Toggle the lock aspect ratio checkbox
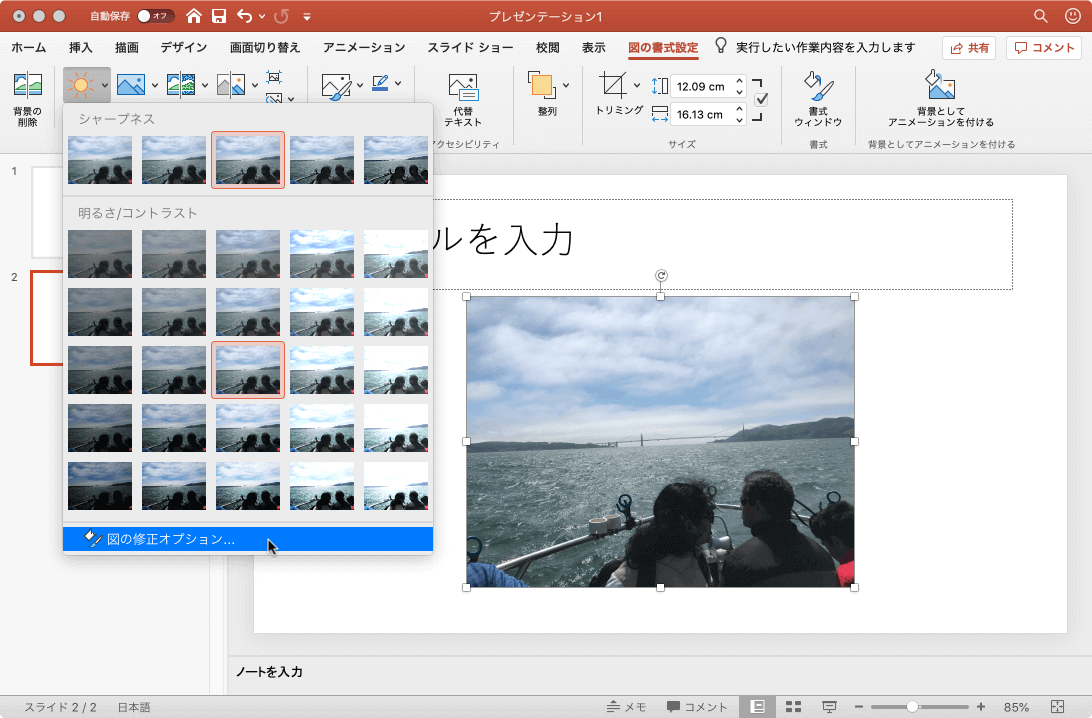The image size is (1092, 718). point(761,99)
